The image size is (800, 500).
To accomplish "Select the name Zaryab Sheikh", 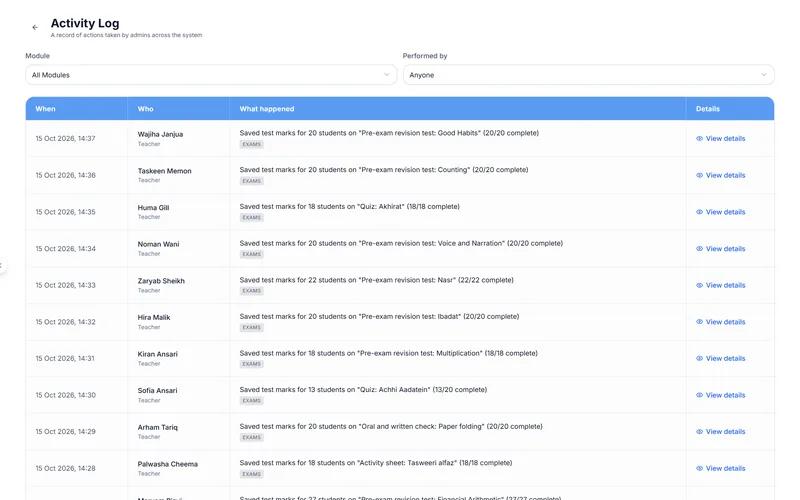I will (x=161, y=281).
